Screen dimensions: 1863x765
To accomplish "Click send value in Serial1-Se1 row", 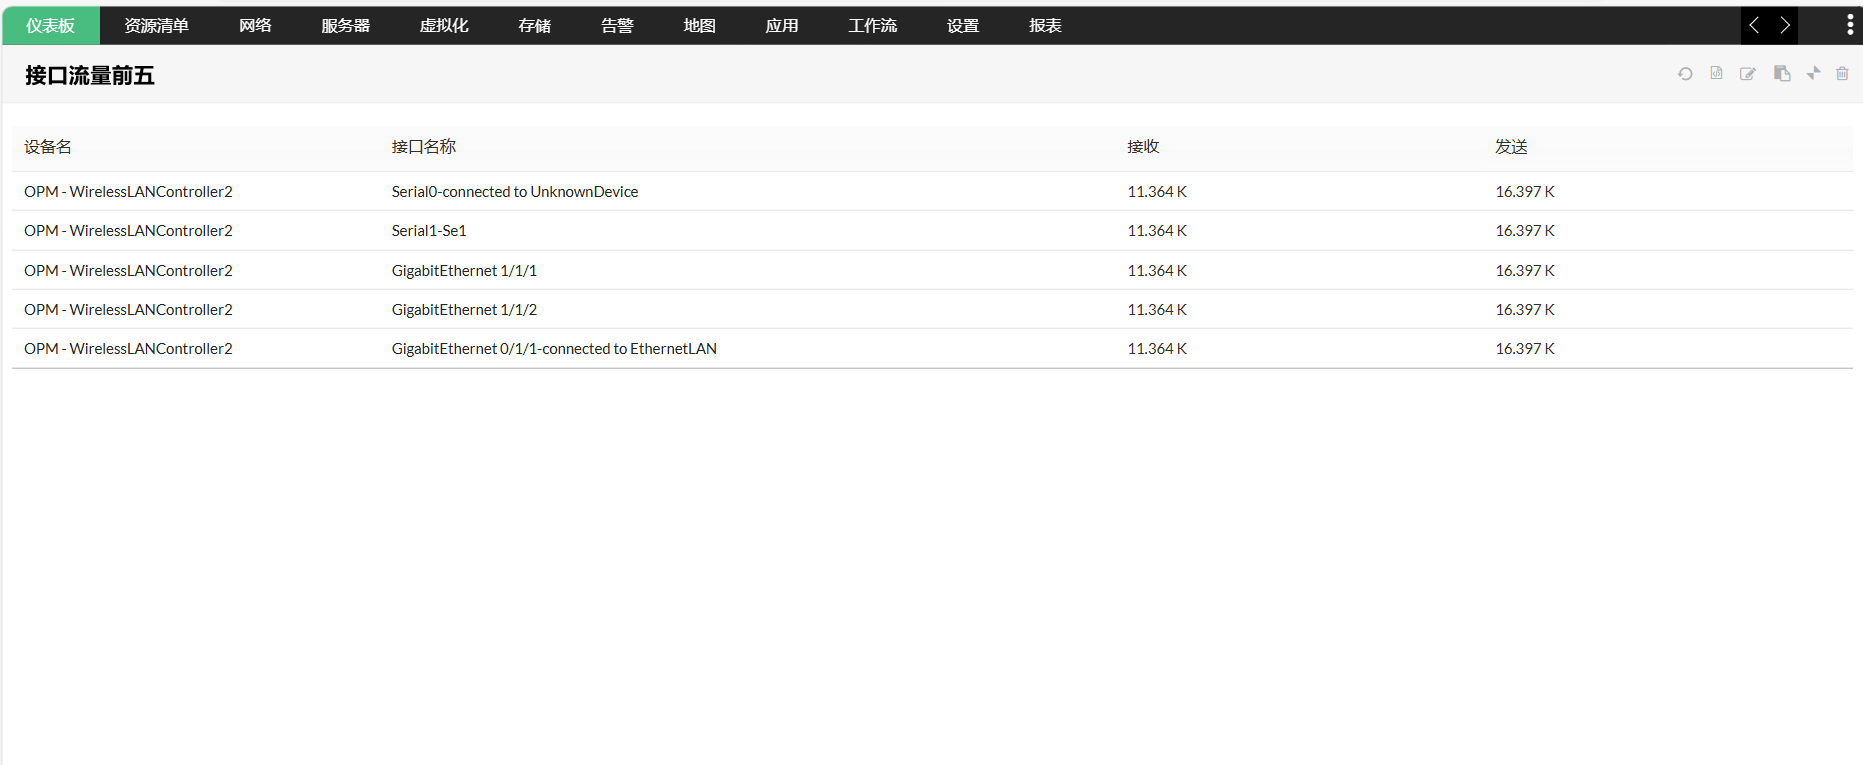I will coord(1525,231).
